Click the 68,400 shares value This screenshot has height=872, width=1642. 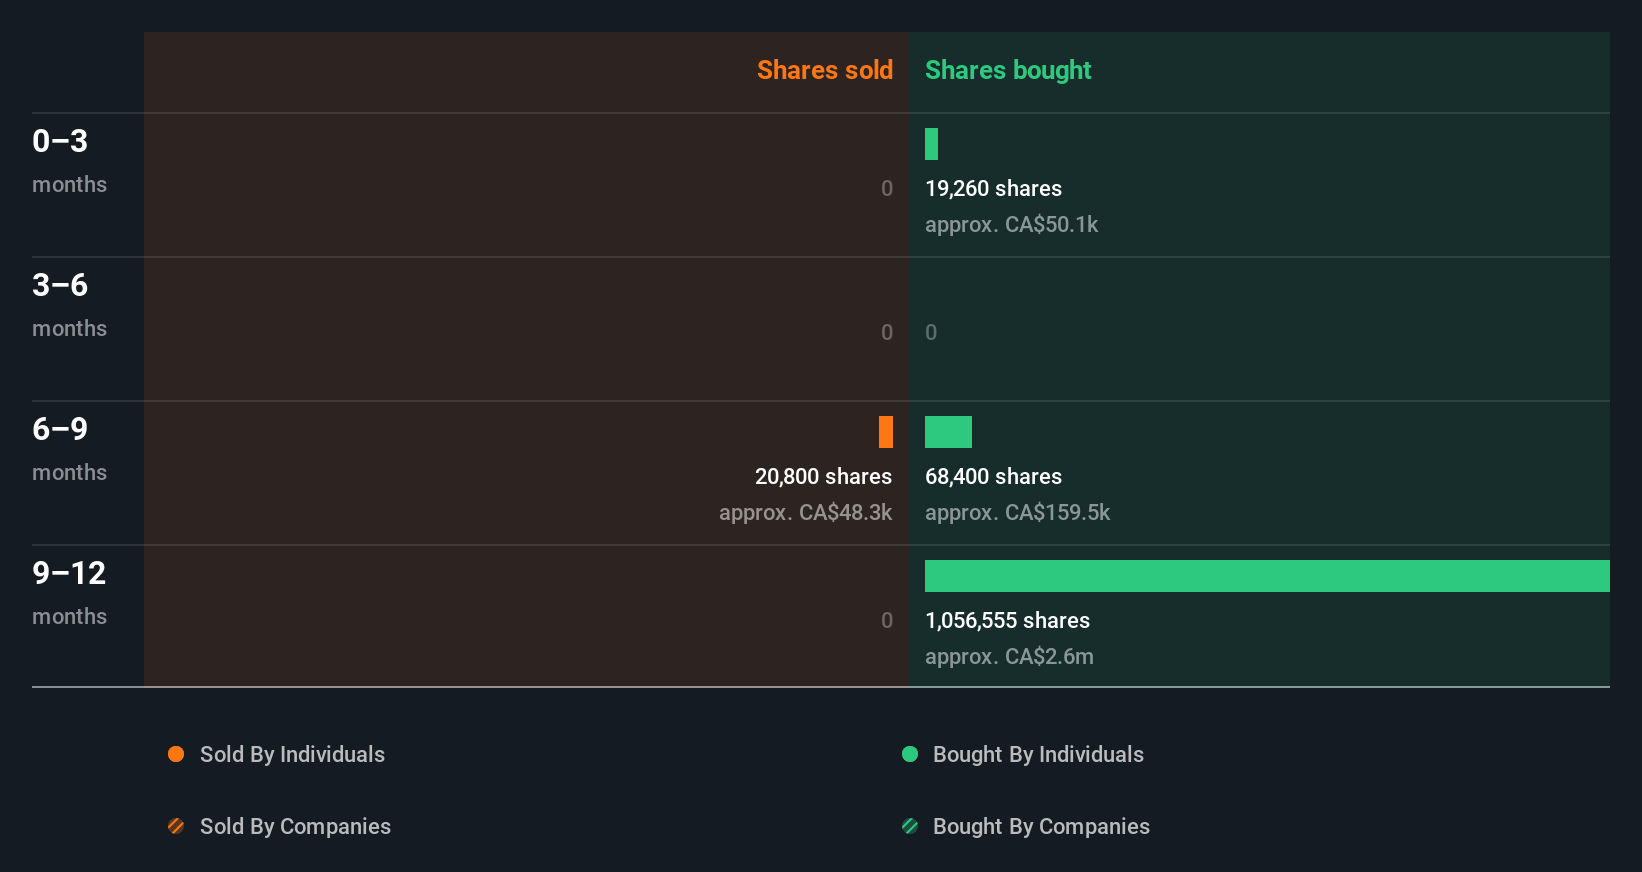point(993,477)
